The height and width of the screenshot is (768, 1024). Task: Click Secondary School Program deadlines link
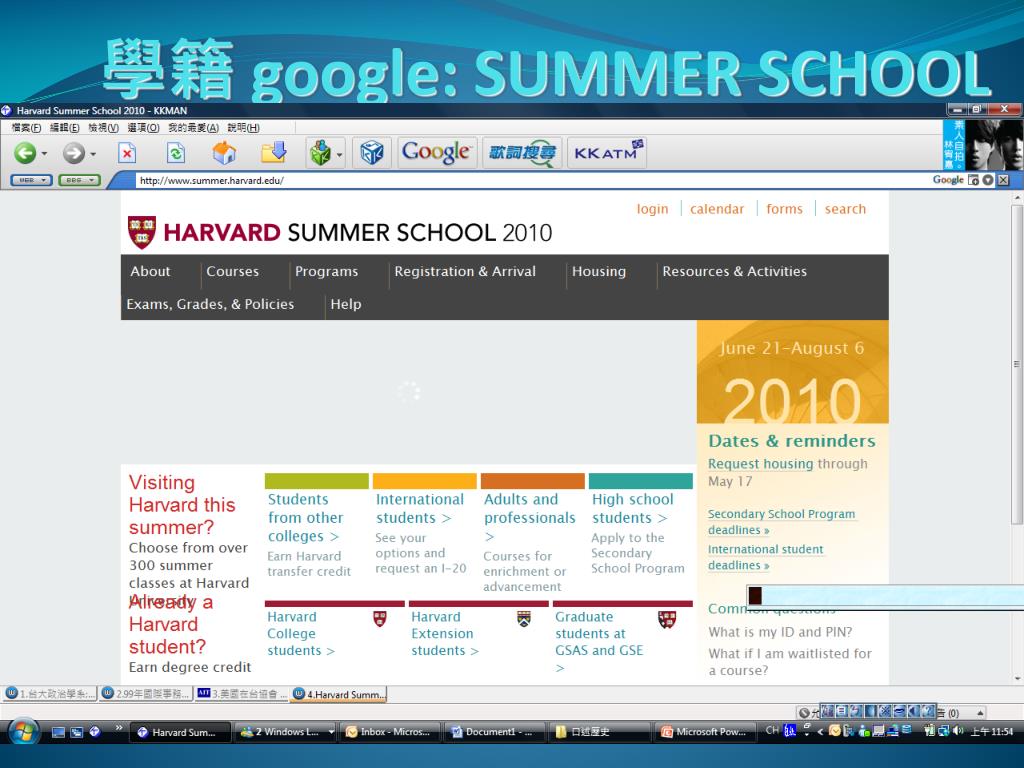781,522
